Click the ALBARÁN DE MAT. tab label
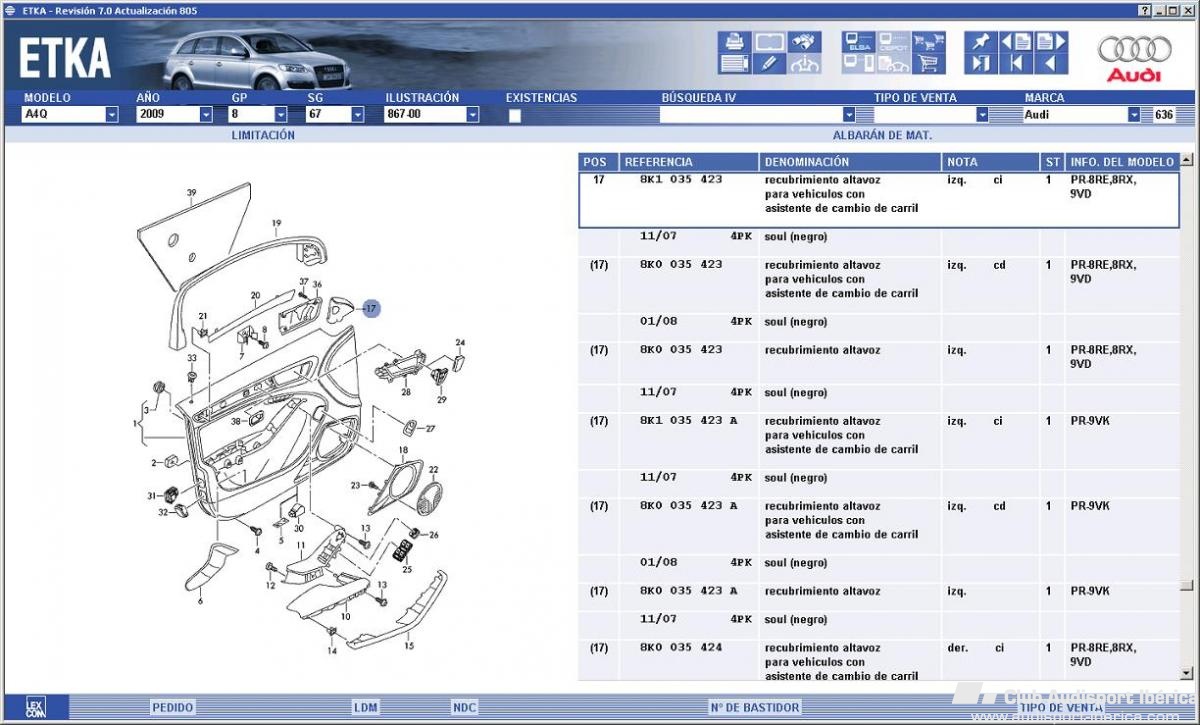 pos(882,135)
